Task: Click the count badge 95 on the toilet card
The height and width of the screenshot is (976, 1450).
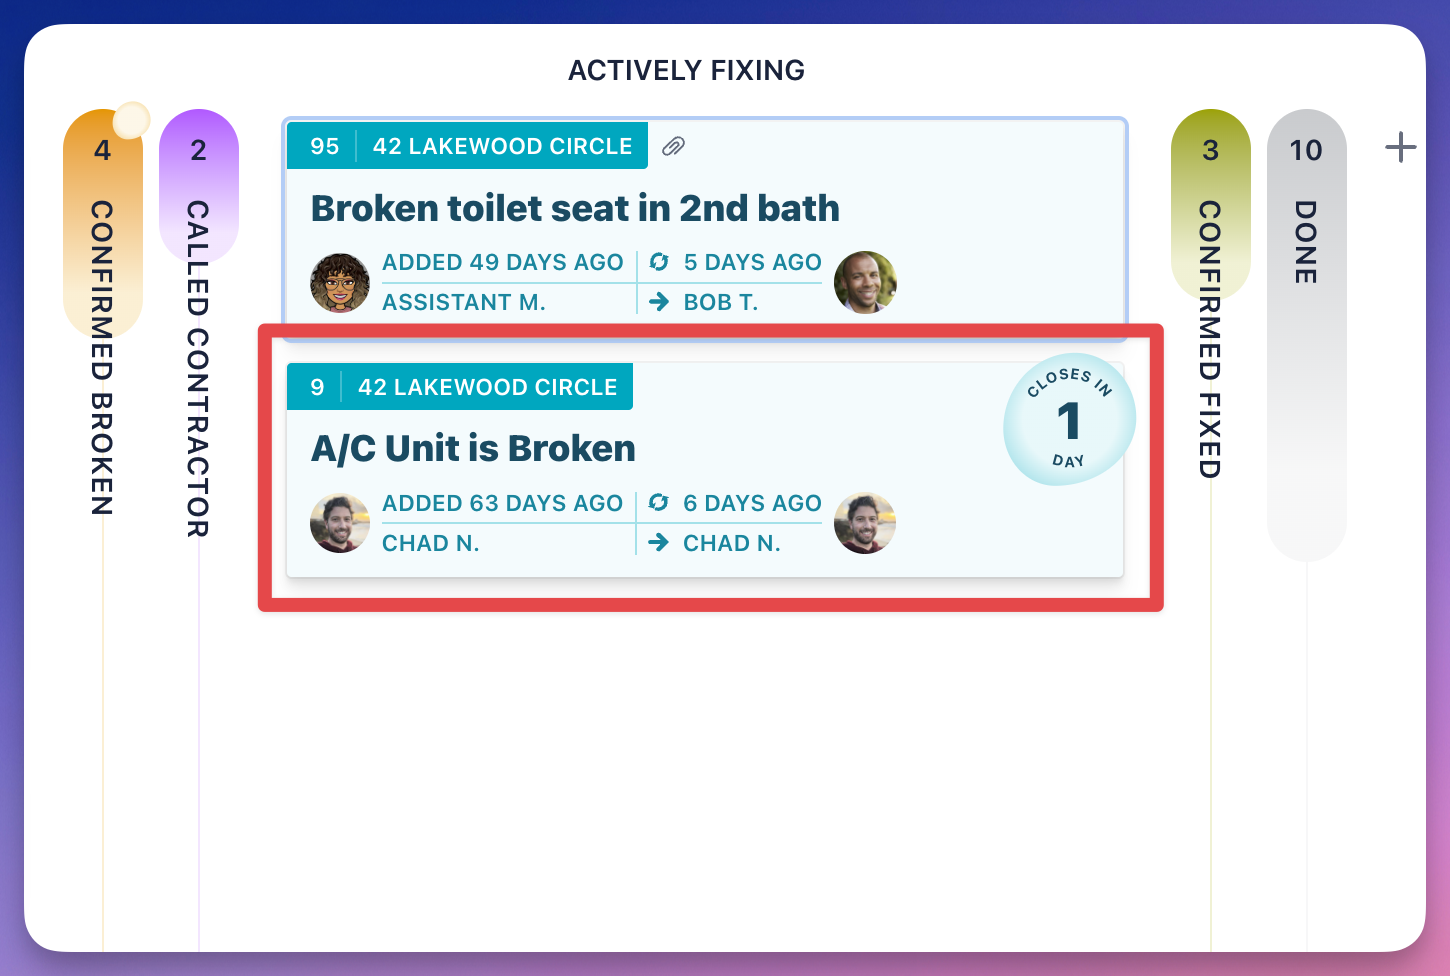Action: pos(325,146)
